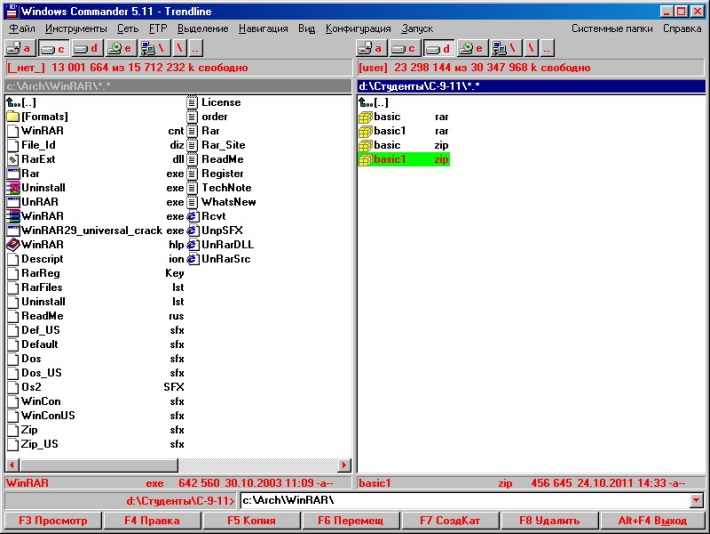Viewport: 710px width, 534px height.
Task: Open the FTP menu
Action: [x=158, y=29]
